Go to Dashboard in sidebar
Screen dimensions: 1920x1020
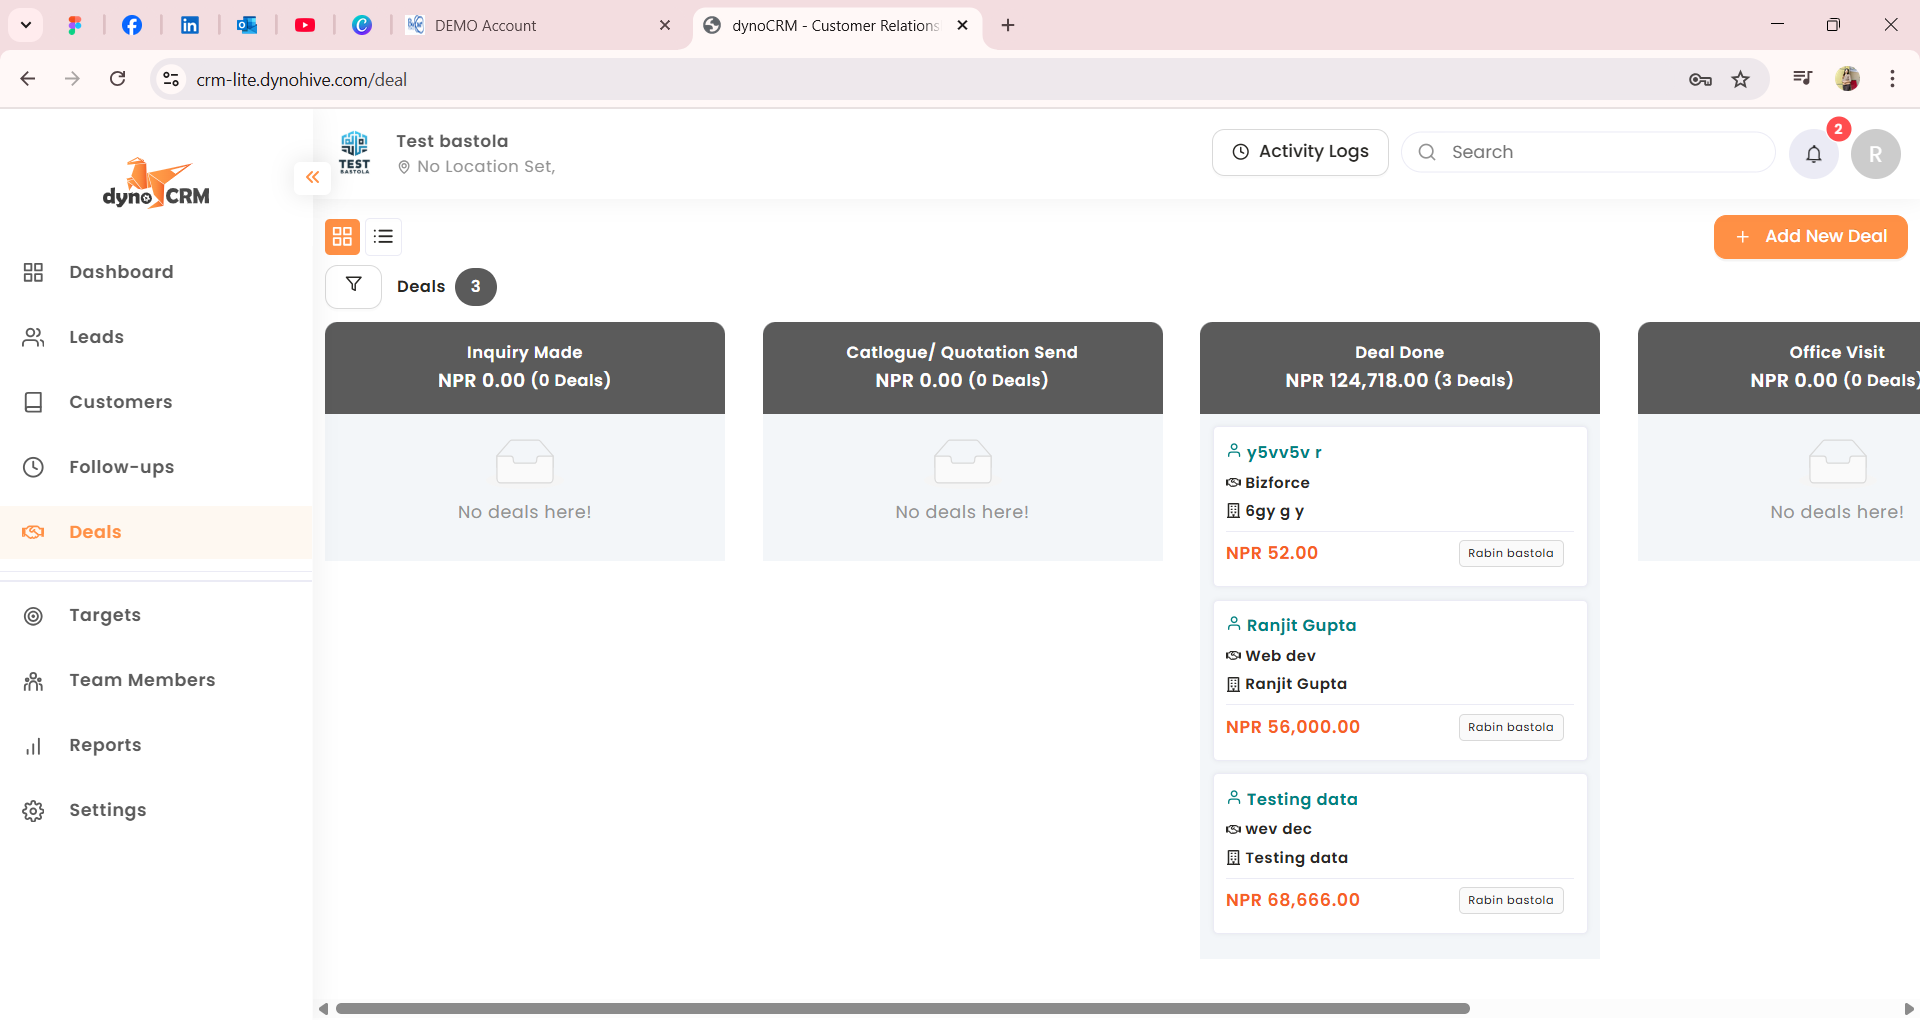coord(121,272)
